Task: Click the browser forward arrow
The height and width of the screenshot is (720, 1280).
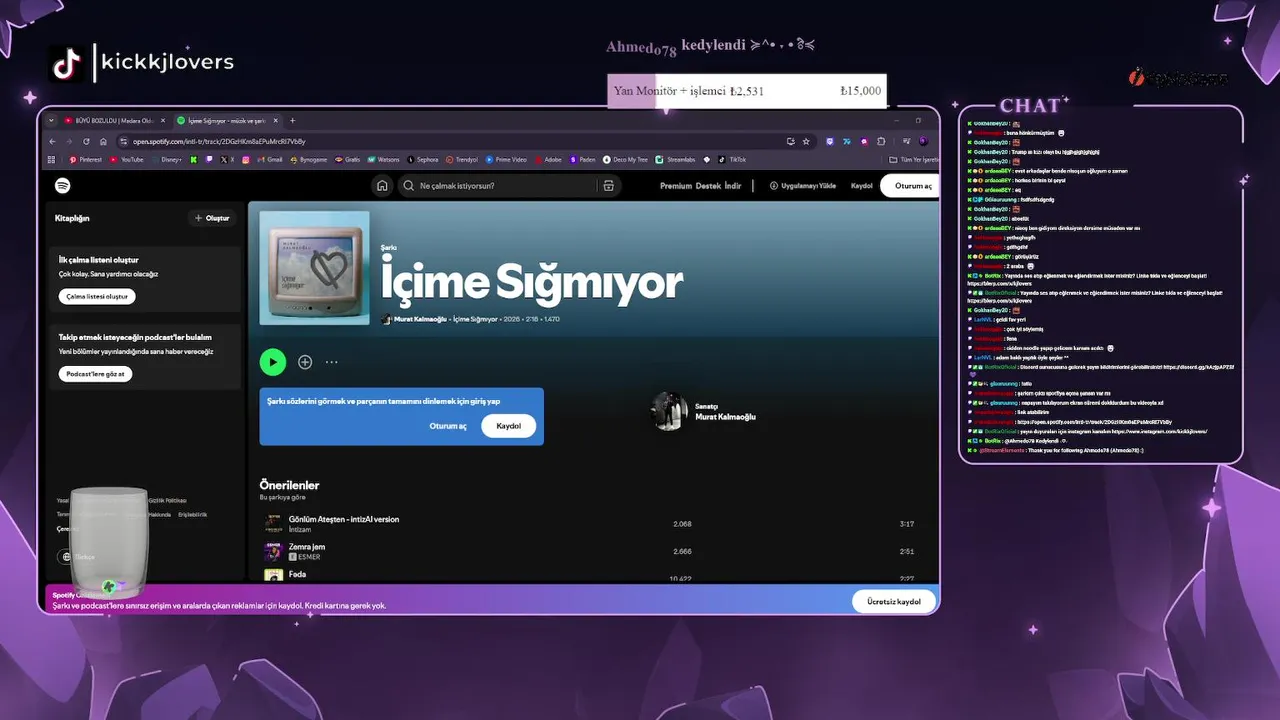Action: tap(69, 141)
